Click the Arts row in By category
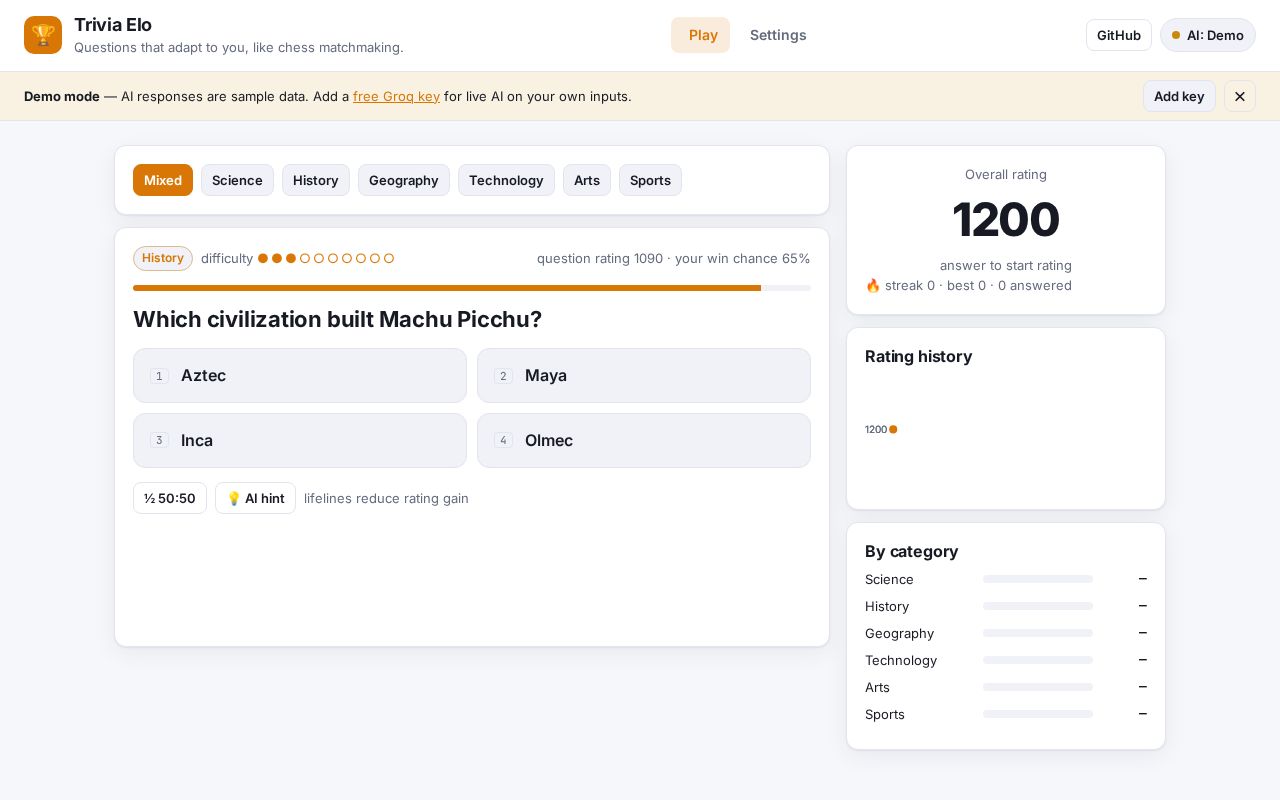1280x800 pixels. (1006, 687)
